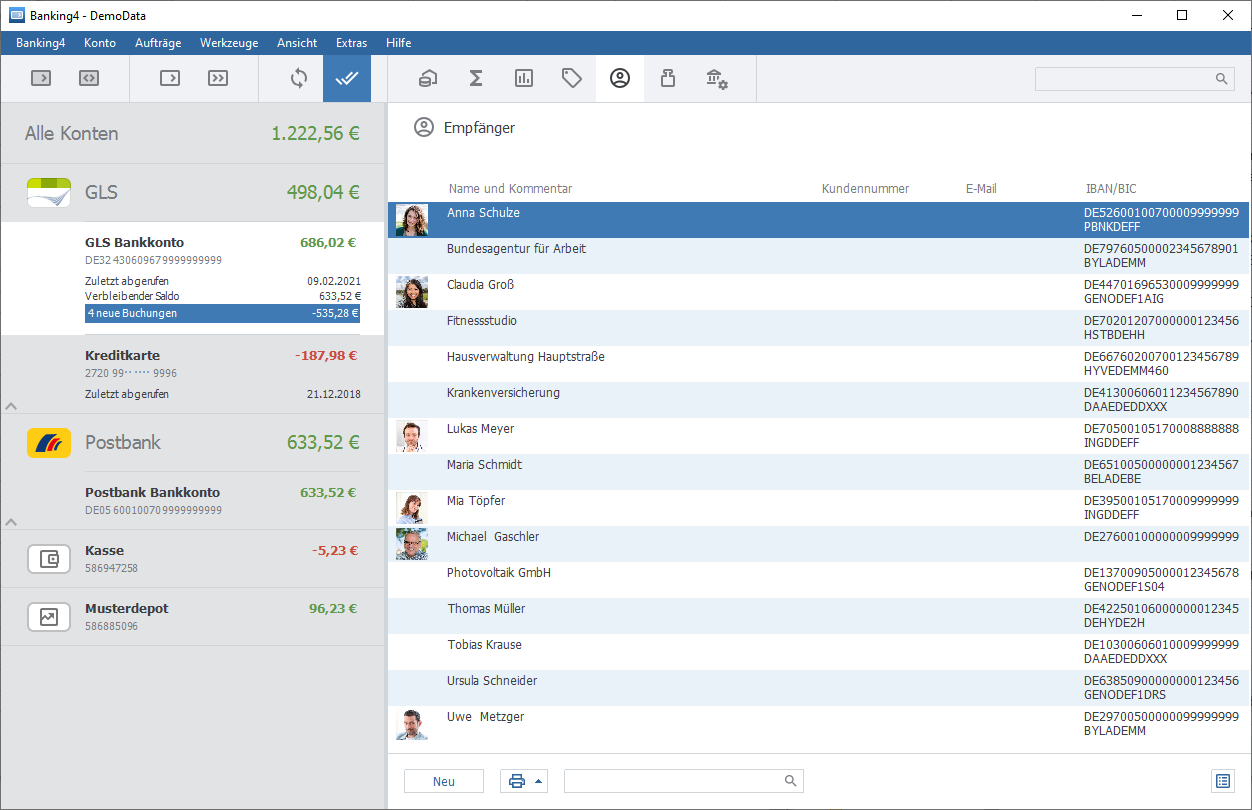Click the Empfänger header person icon
1252x810 pixels.
tap(424, 128)
